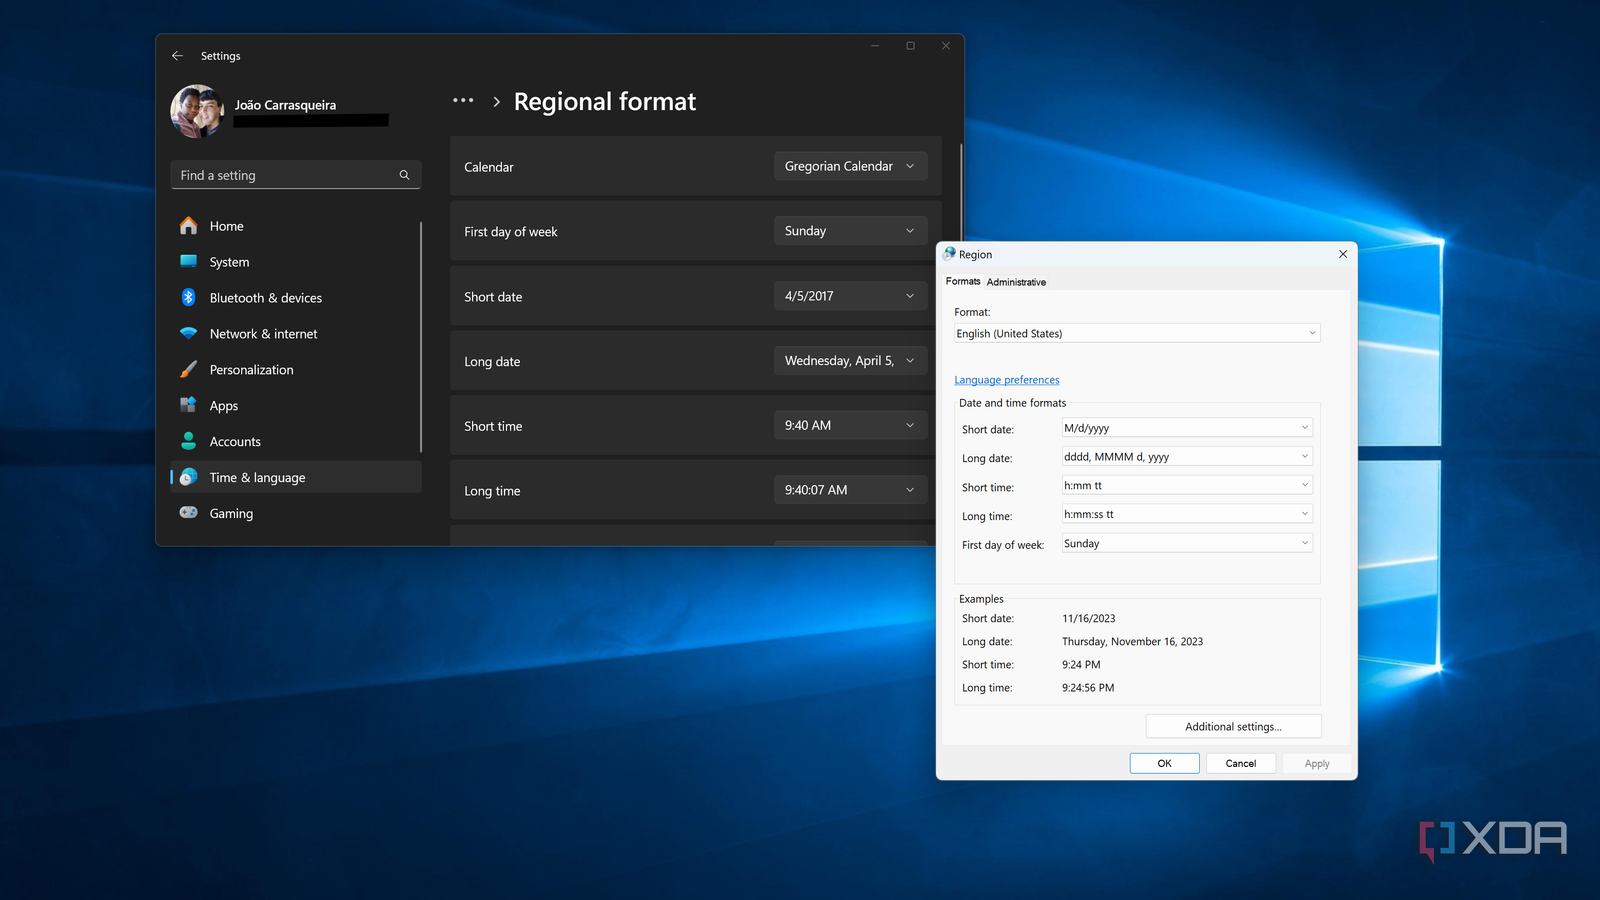Open Accounts via person icon
Viewport: 1600px width, 900px height.
(x=188, y=441)
